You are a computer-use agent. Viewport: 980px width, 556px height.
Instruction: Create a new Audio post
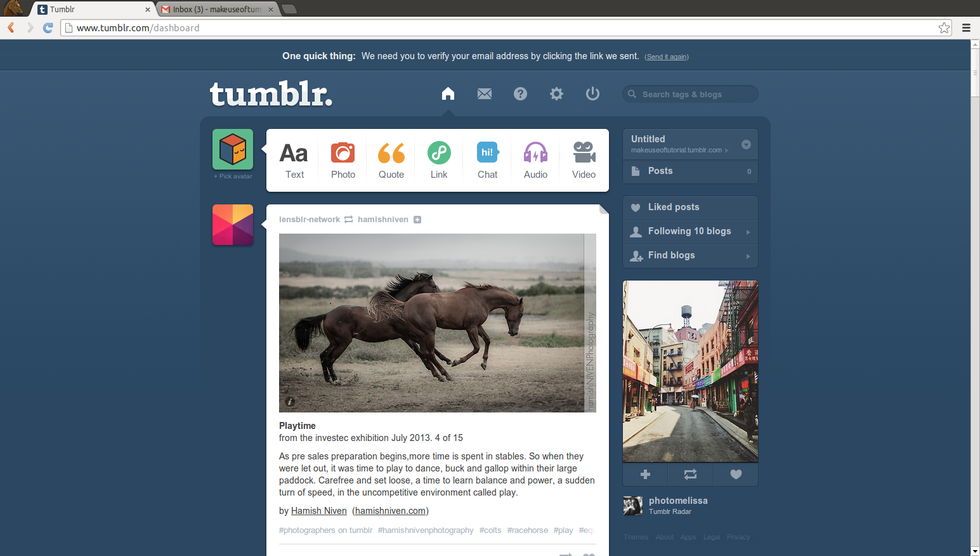pyautogui.click(x=535, y=160)
